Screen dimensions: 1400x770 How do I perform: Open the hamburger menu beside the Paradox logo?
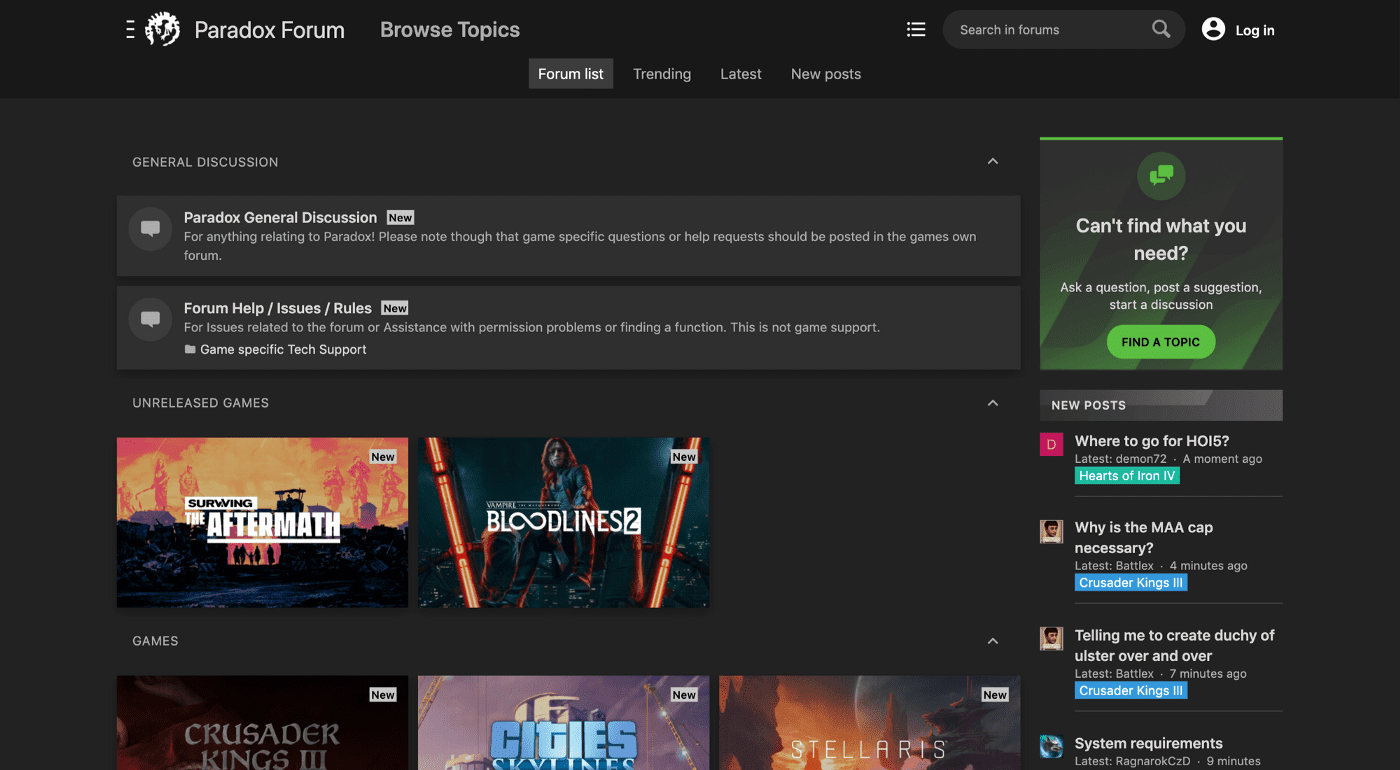point(130,30)
